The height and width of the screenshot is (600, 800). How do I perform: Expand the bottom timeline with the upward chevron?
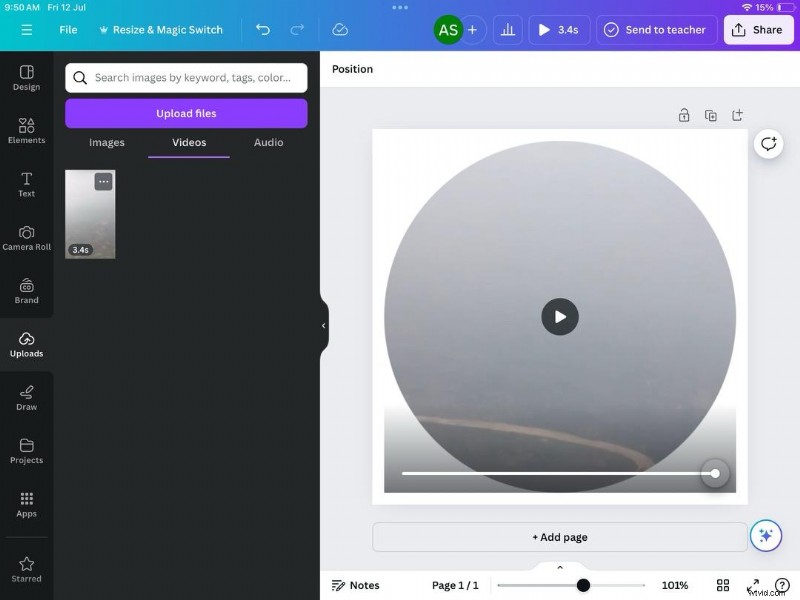click(559, 566)
